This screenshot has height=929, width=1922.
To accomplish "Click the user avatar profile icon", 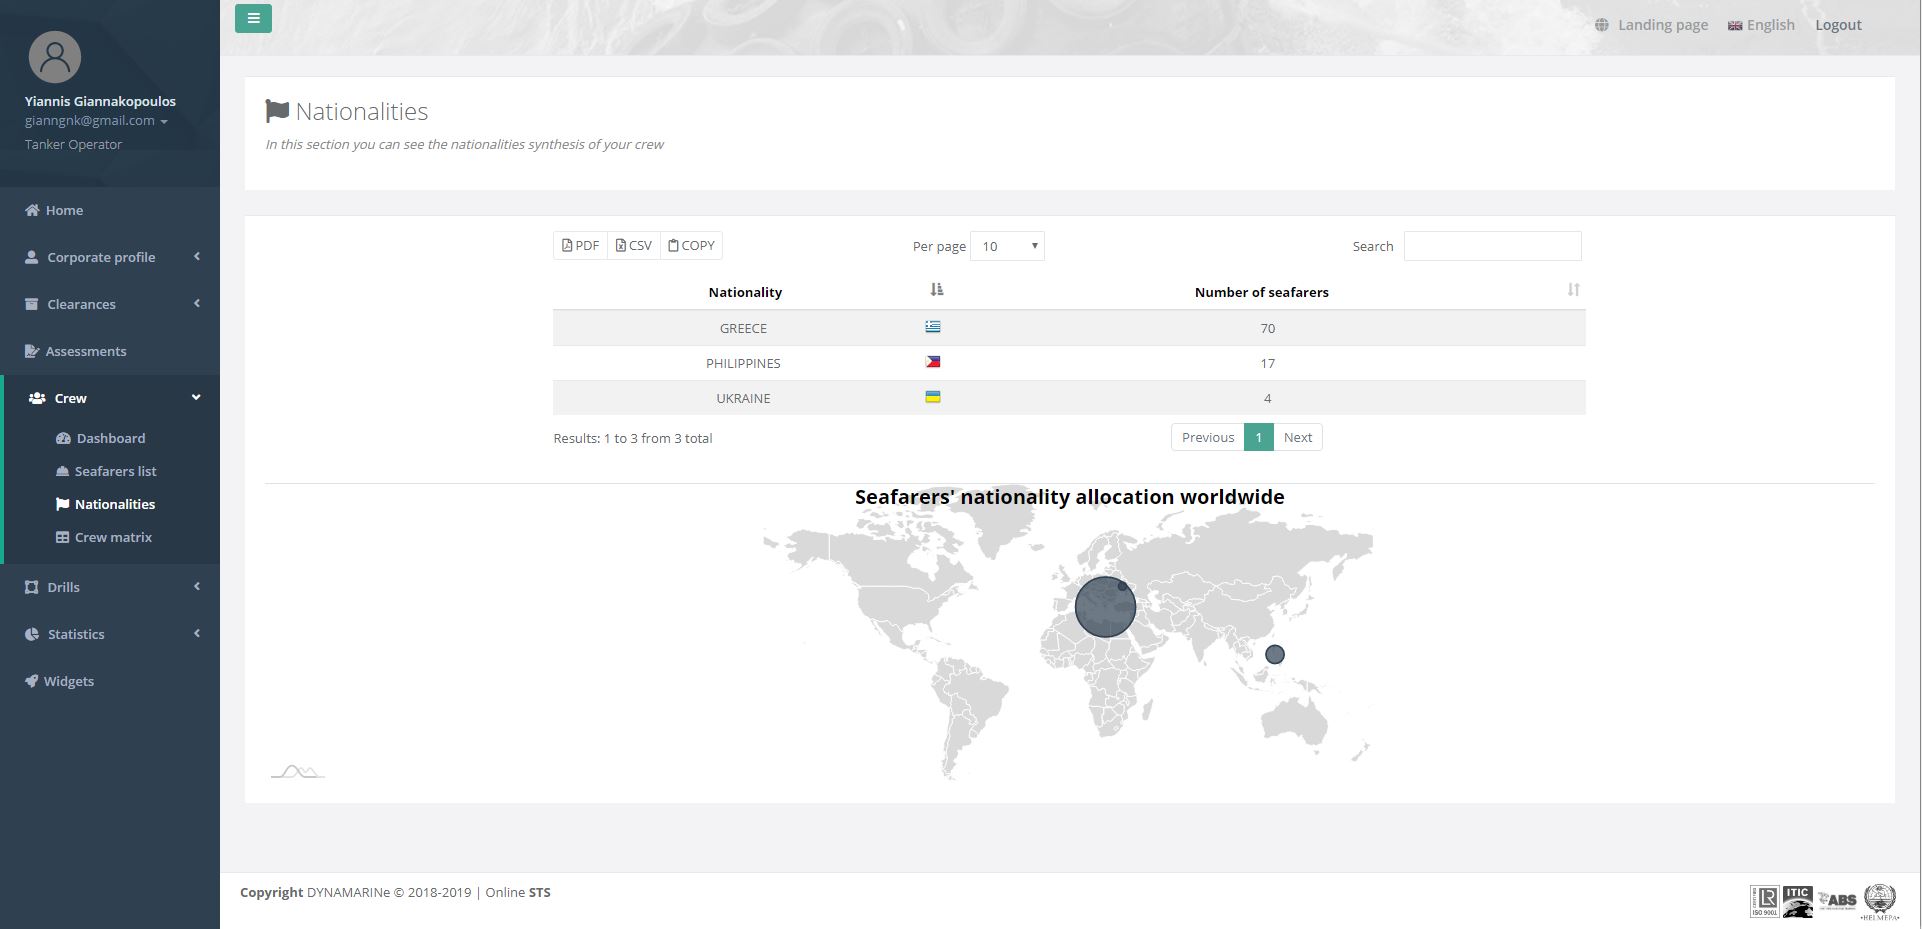I will click(x=55, y=57).
